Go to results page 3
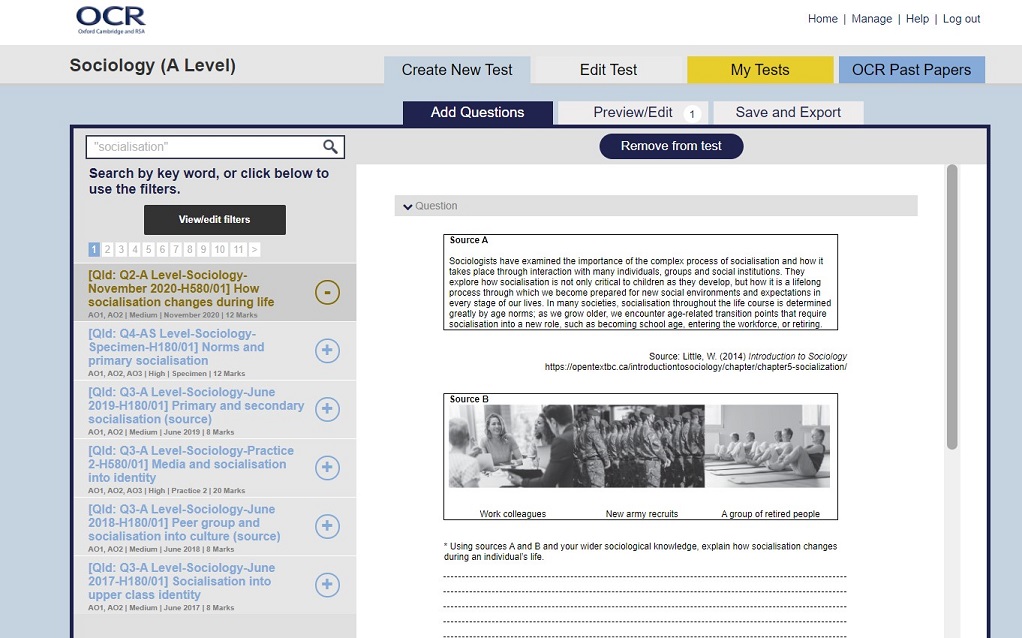Screen dimensions: 1022x638 (121, 249)
